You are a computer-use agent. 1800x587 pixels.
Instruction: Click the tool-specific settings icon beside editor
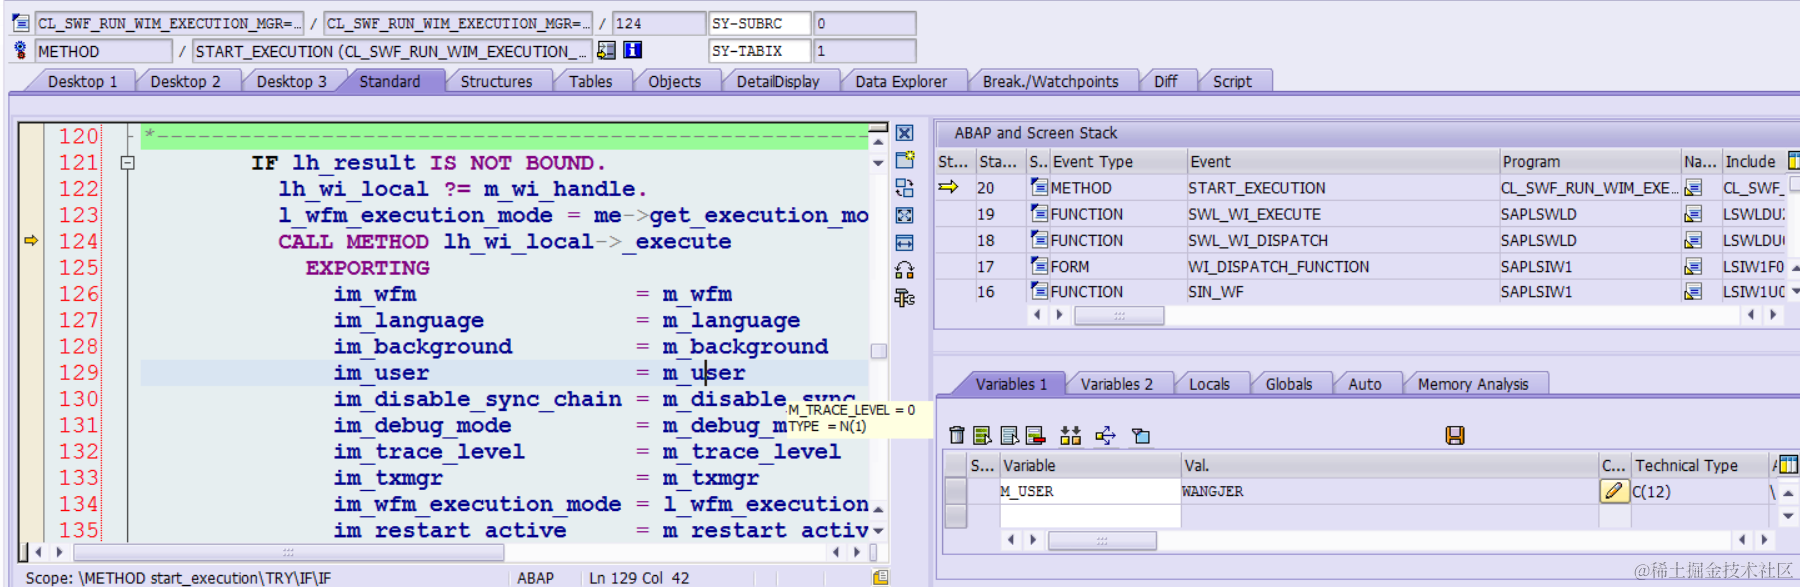click(904, 298)
